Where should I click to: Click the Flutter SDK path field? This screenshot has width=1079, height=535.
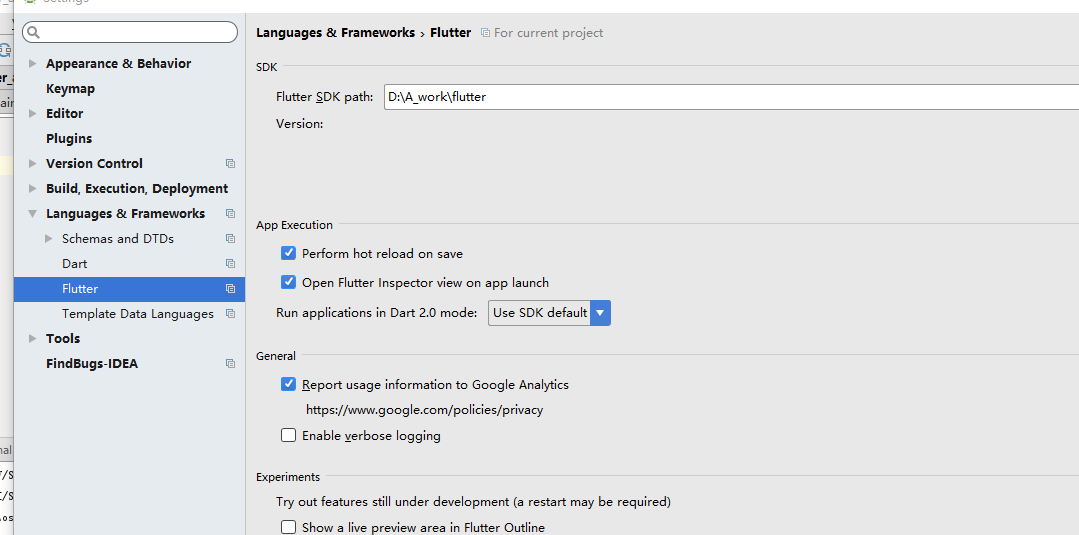tap(731, 97)
